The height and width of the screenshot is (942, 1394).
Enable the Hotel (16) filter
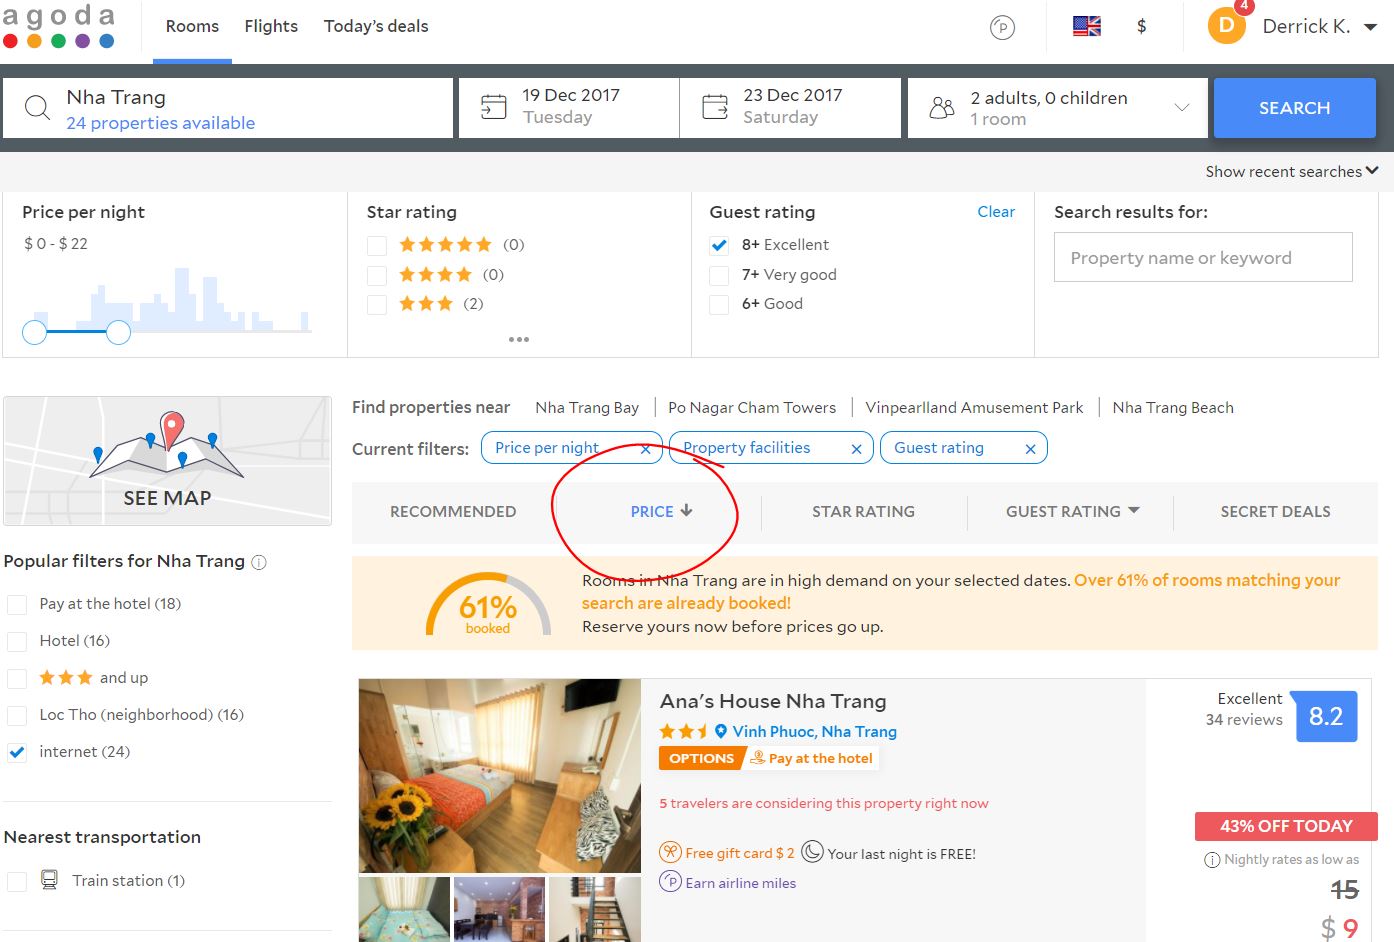click(17, 641)
